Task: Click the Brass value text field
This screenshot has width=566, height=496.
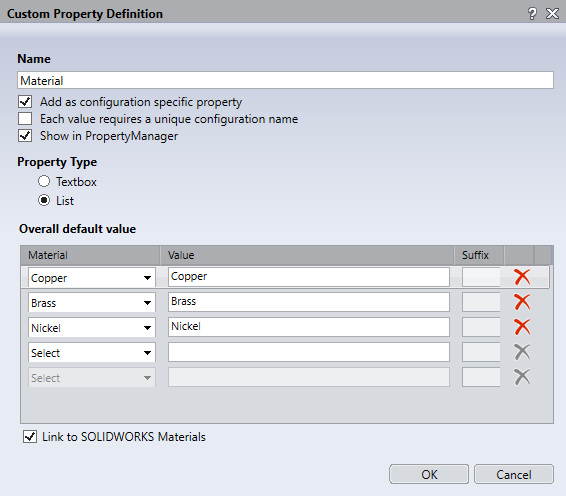Action: 309,302
